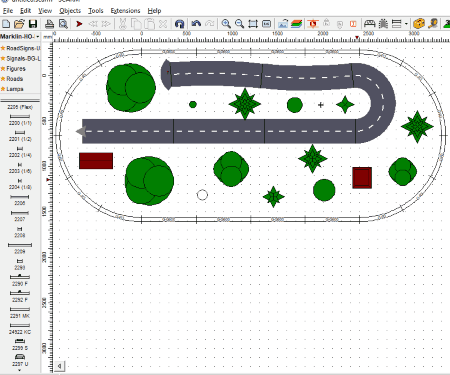Undo the last action
This screenshot has height=375, width=450.
click(196, 24)
